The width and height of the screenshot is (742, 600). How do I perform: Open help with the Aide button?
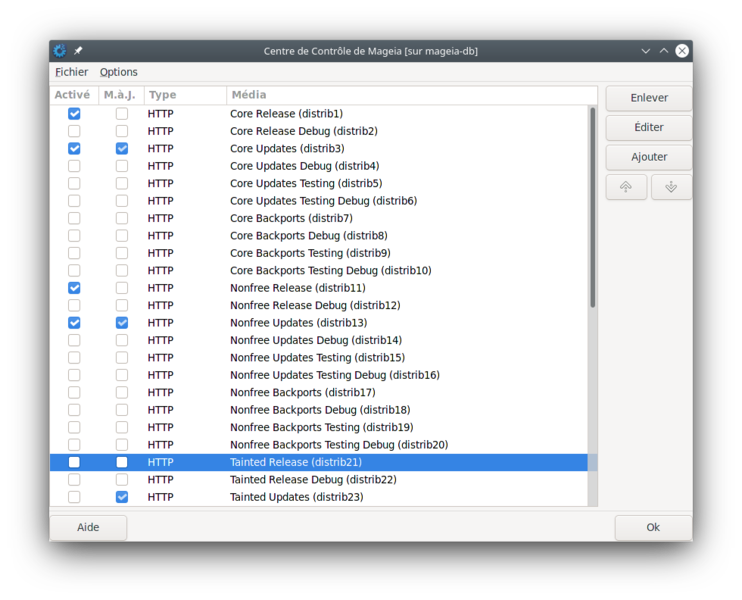click(88, 527)
